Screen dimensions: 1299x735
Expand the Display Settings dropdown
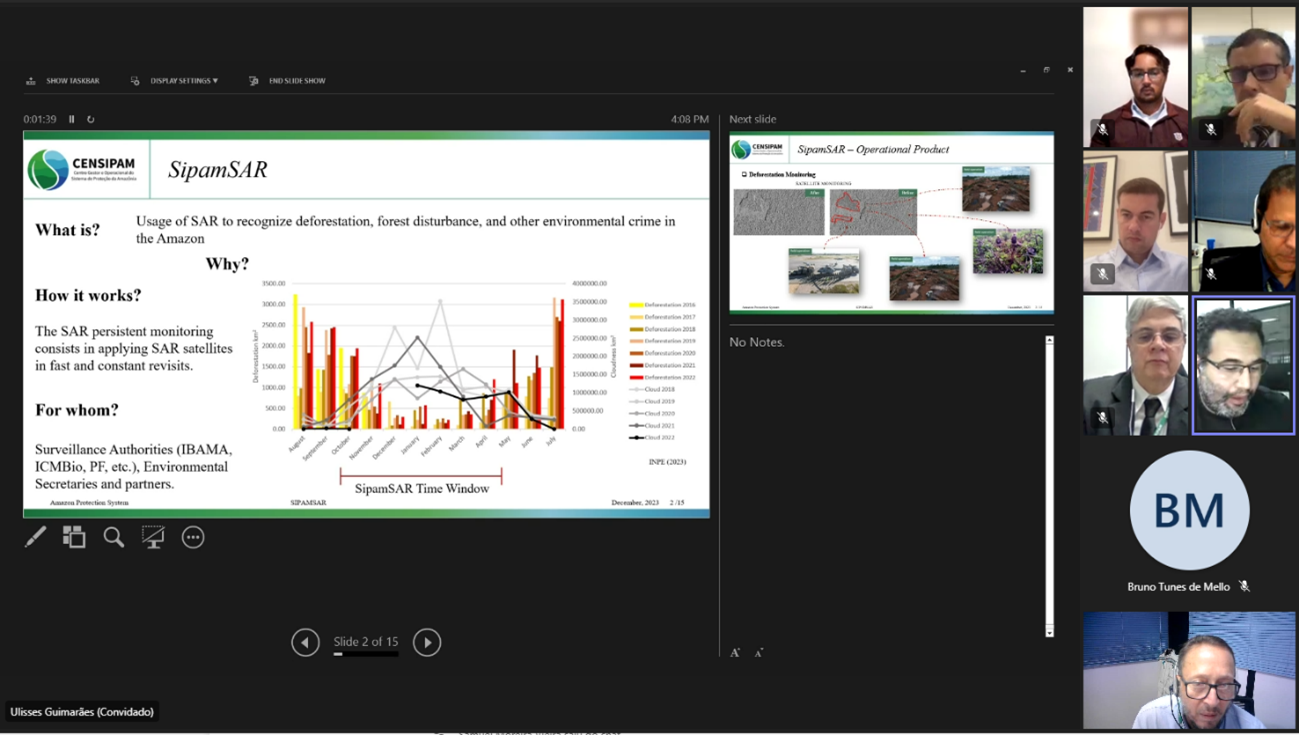click(x=175, y=81)
